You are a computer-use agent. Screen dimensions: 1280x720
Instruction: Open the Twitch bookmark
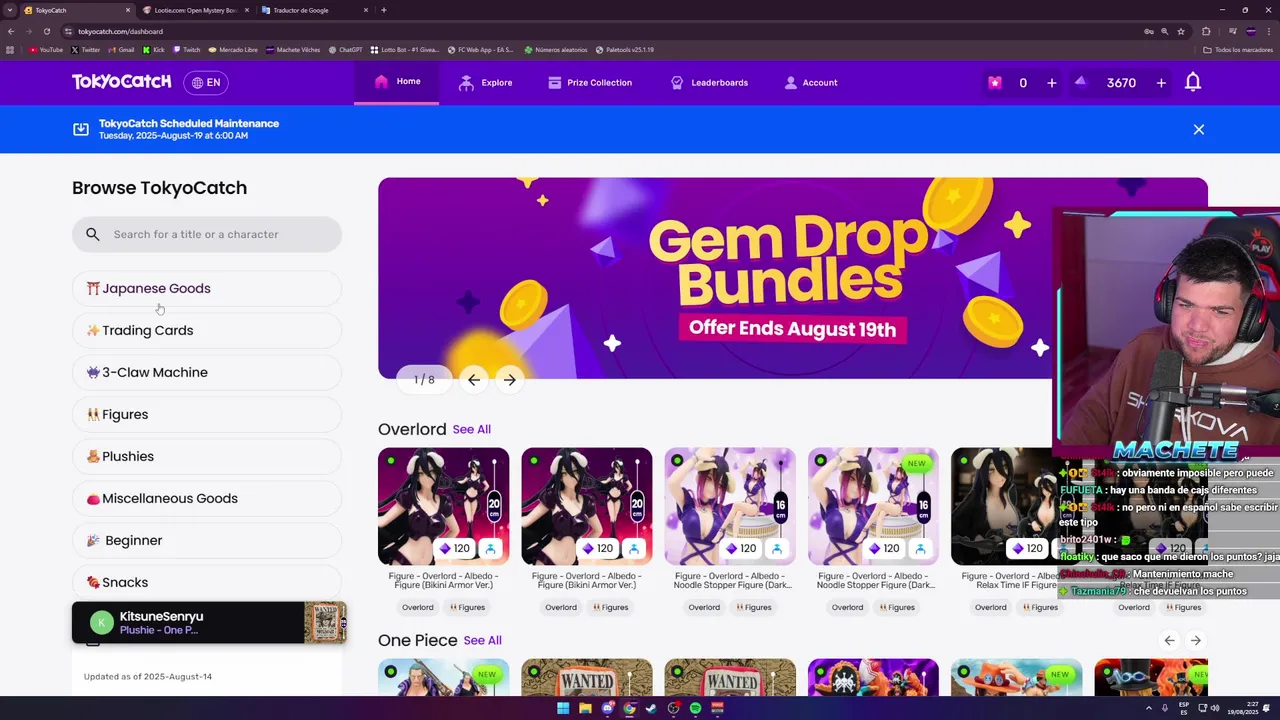pos(186,49)
